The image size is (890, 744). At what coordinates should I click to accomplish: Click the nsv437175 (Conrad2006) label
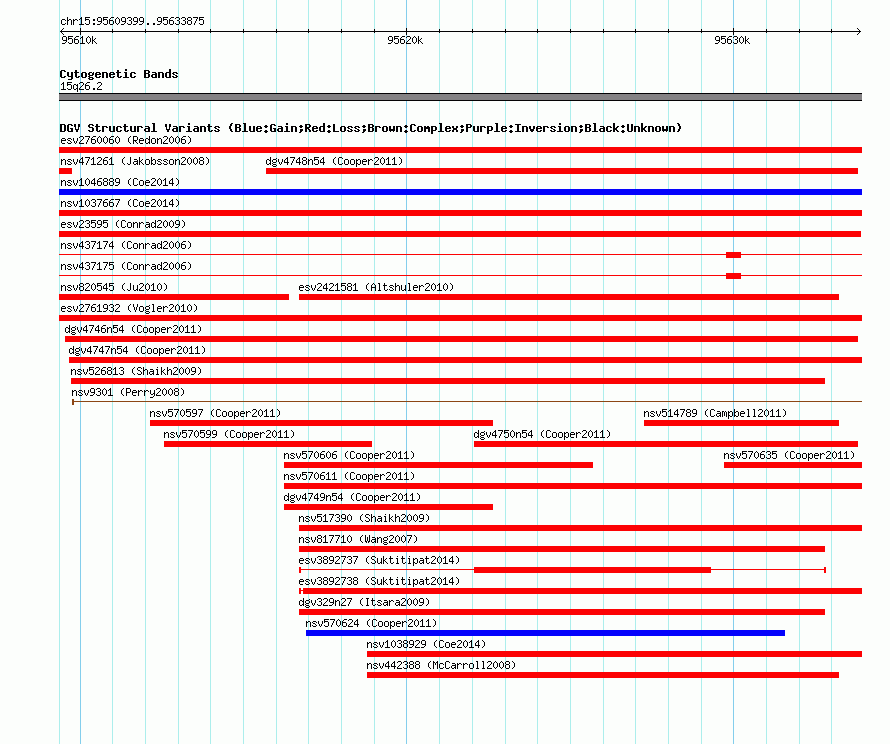pos(126,266)
